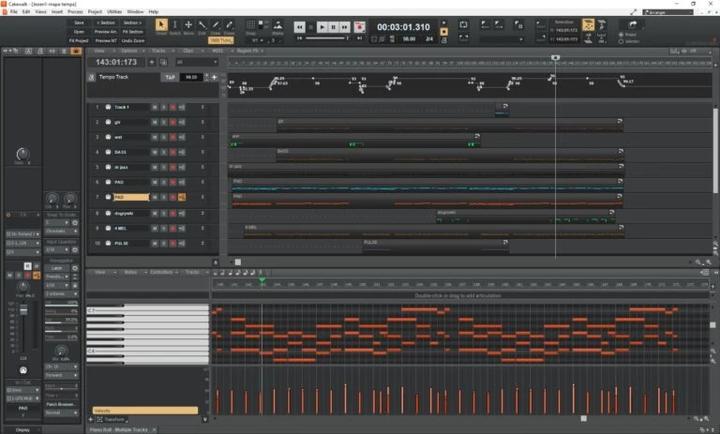
Task: Select the Smart tool in the toolbar
Action: (x=161, y=25)
